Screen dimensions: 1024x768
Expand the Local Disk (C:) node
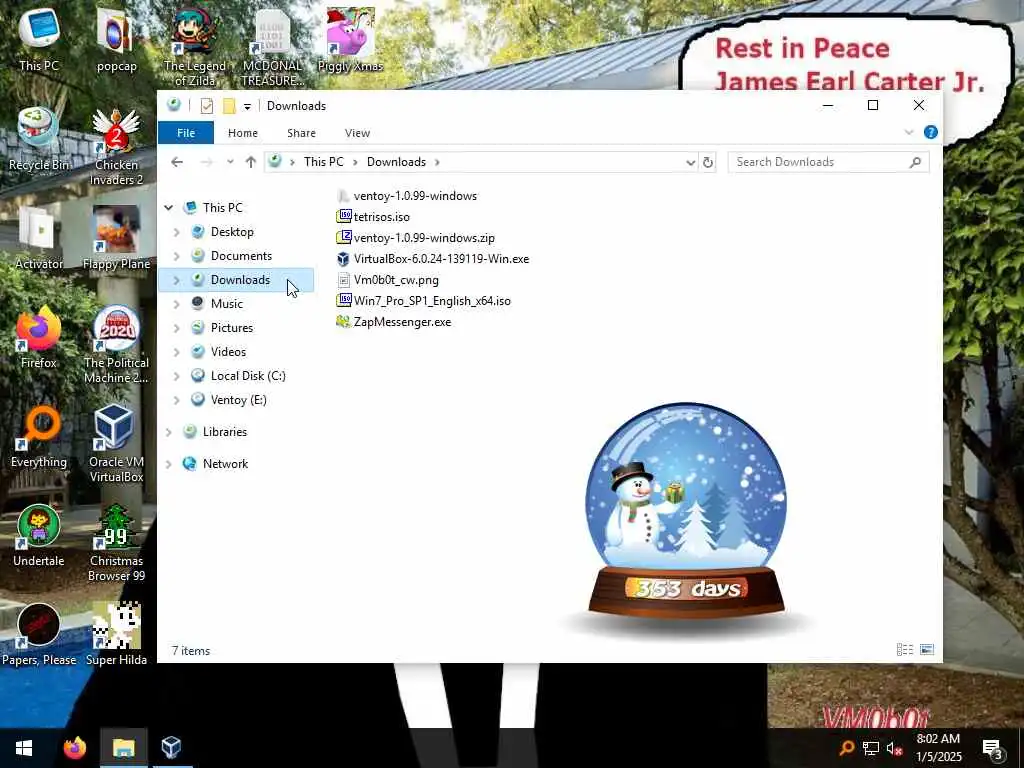pyautogui.click(x=176, y=376)
